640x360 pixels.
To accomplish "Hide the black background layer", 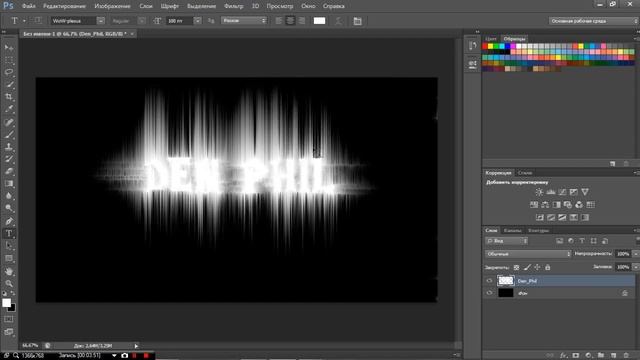I will point(489,293).
